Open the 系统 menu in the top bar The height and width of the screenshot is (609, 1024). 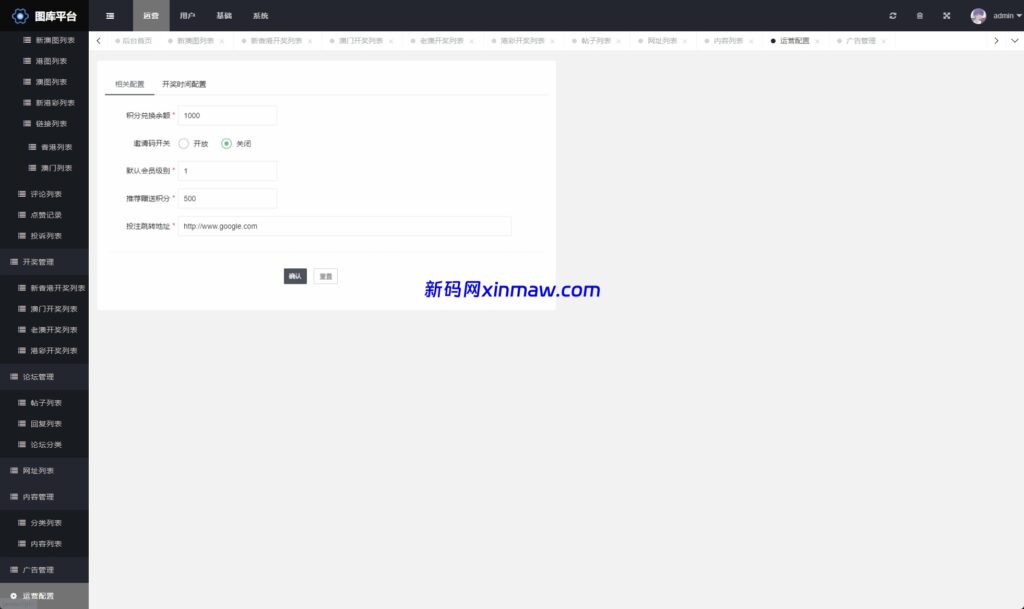click(260, 15)
